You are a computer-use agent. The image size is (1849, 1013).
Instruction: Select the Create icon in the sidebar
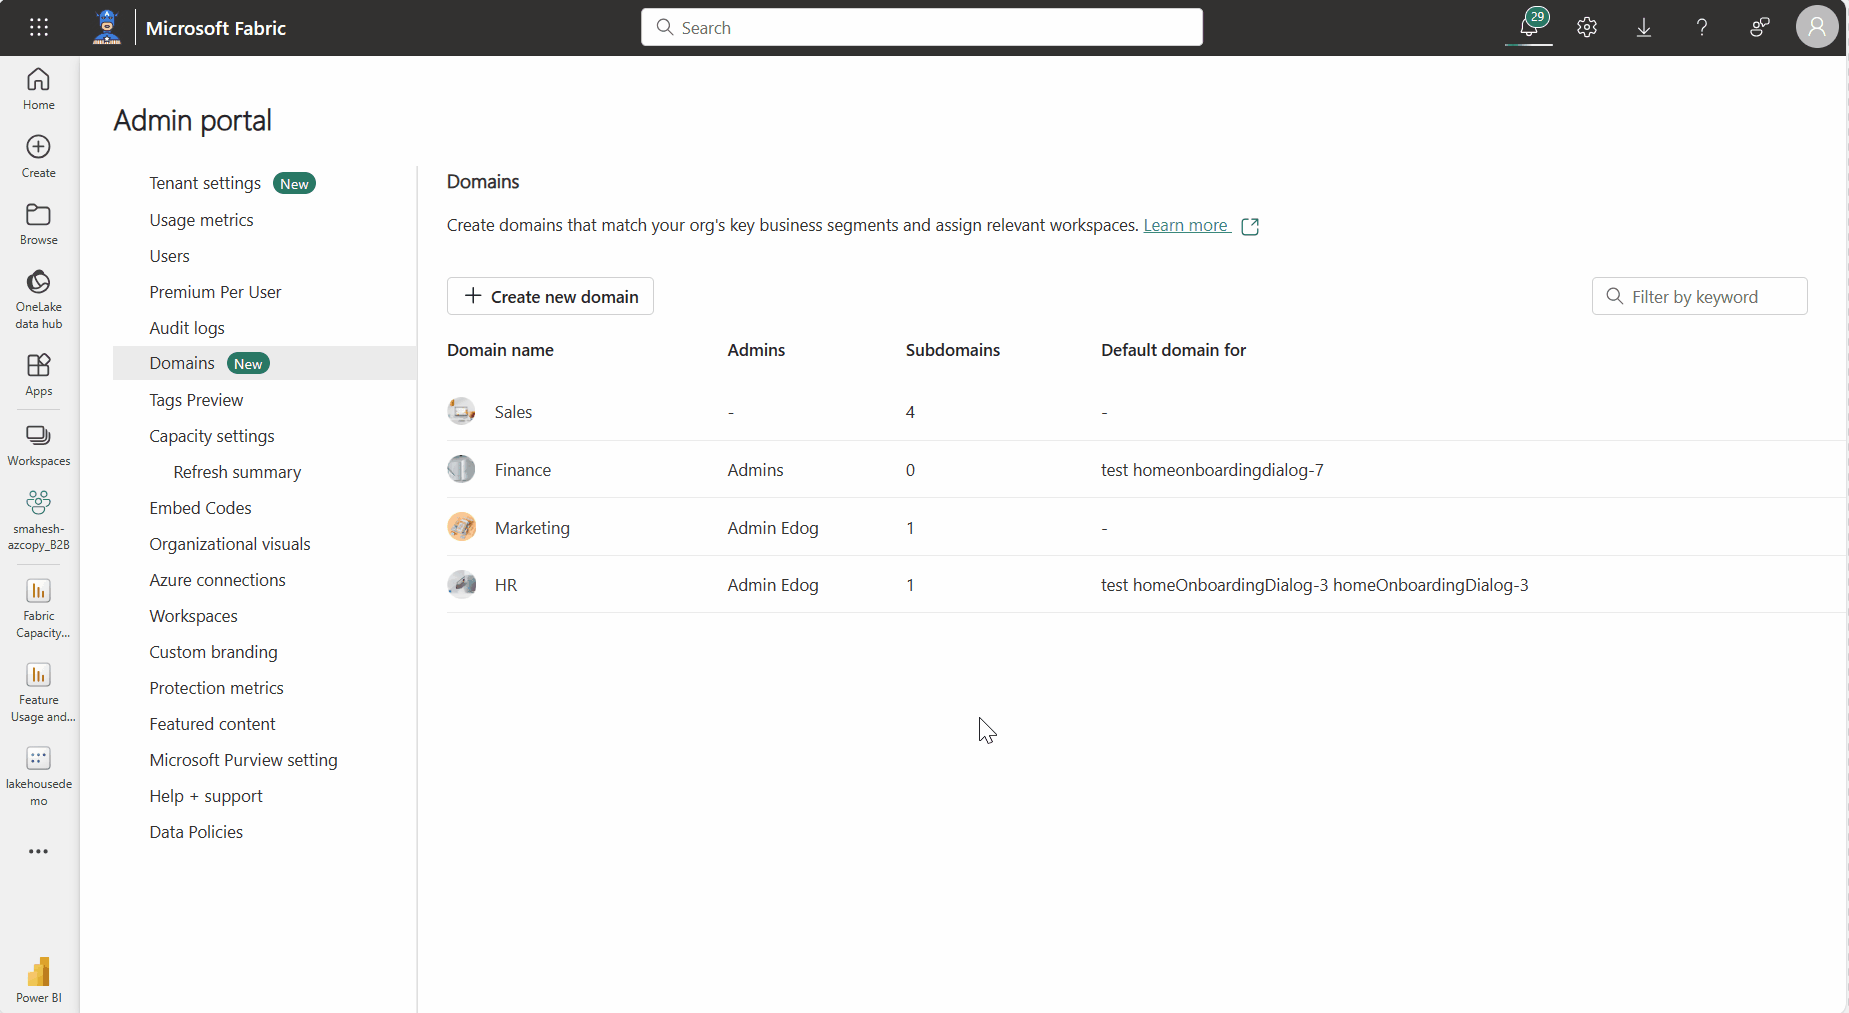(38, 155)
